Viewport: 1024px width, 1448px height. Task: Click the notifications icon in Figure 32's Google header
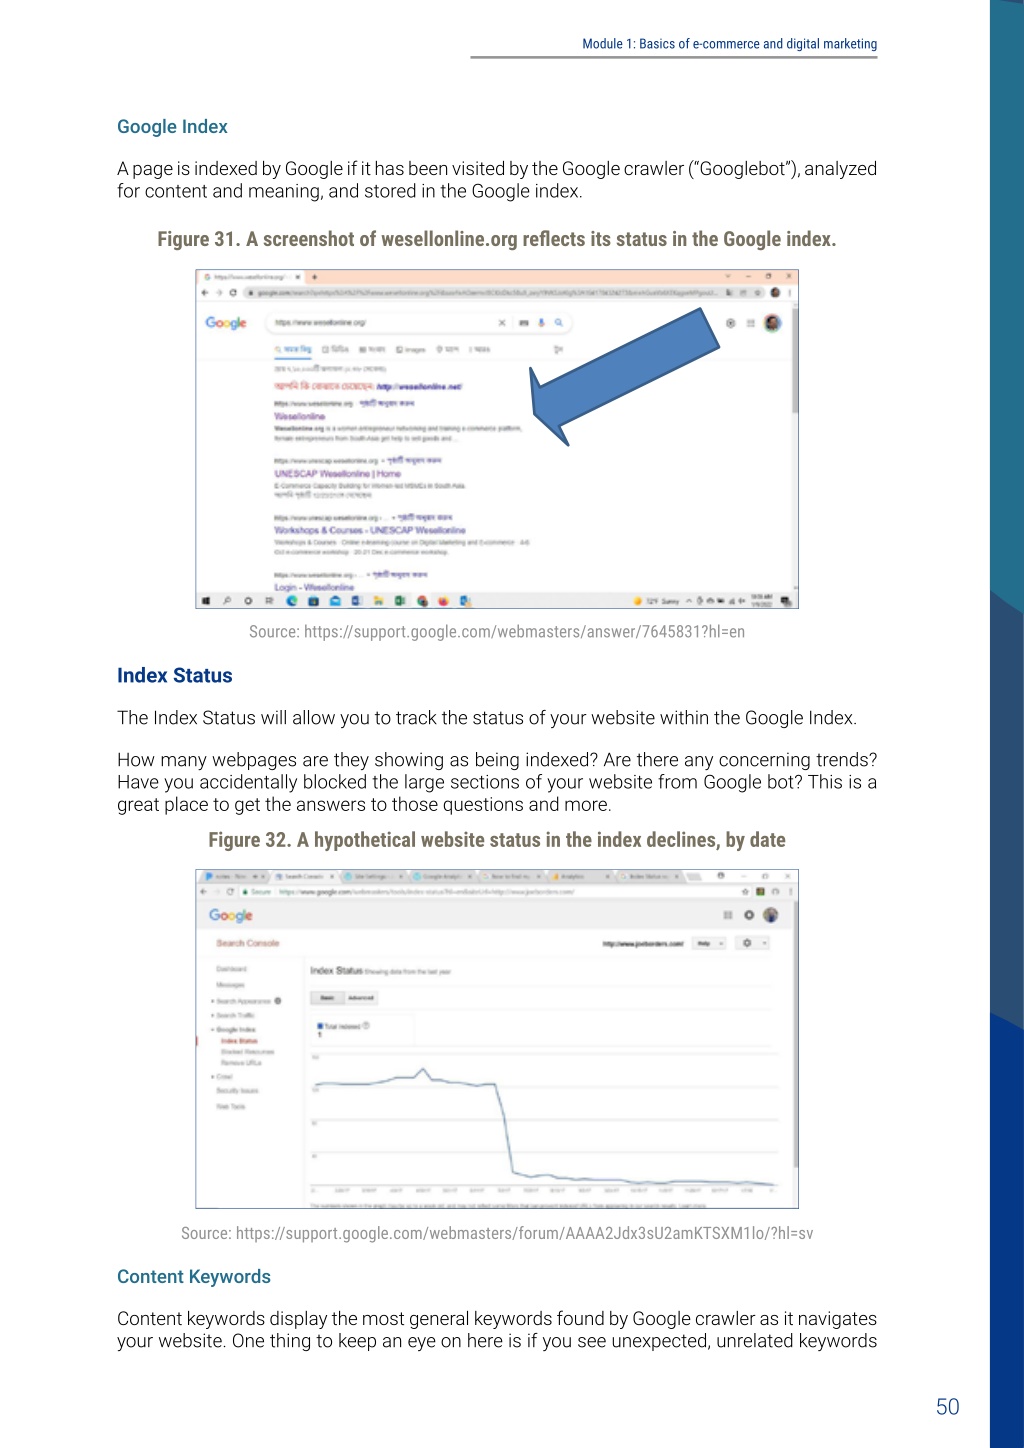749,915
